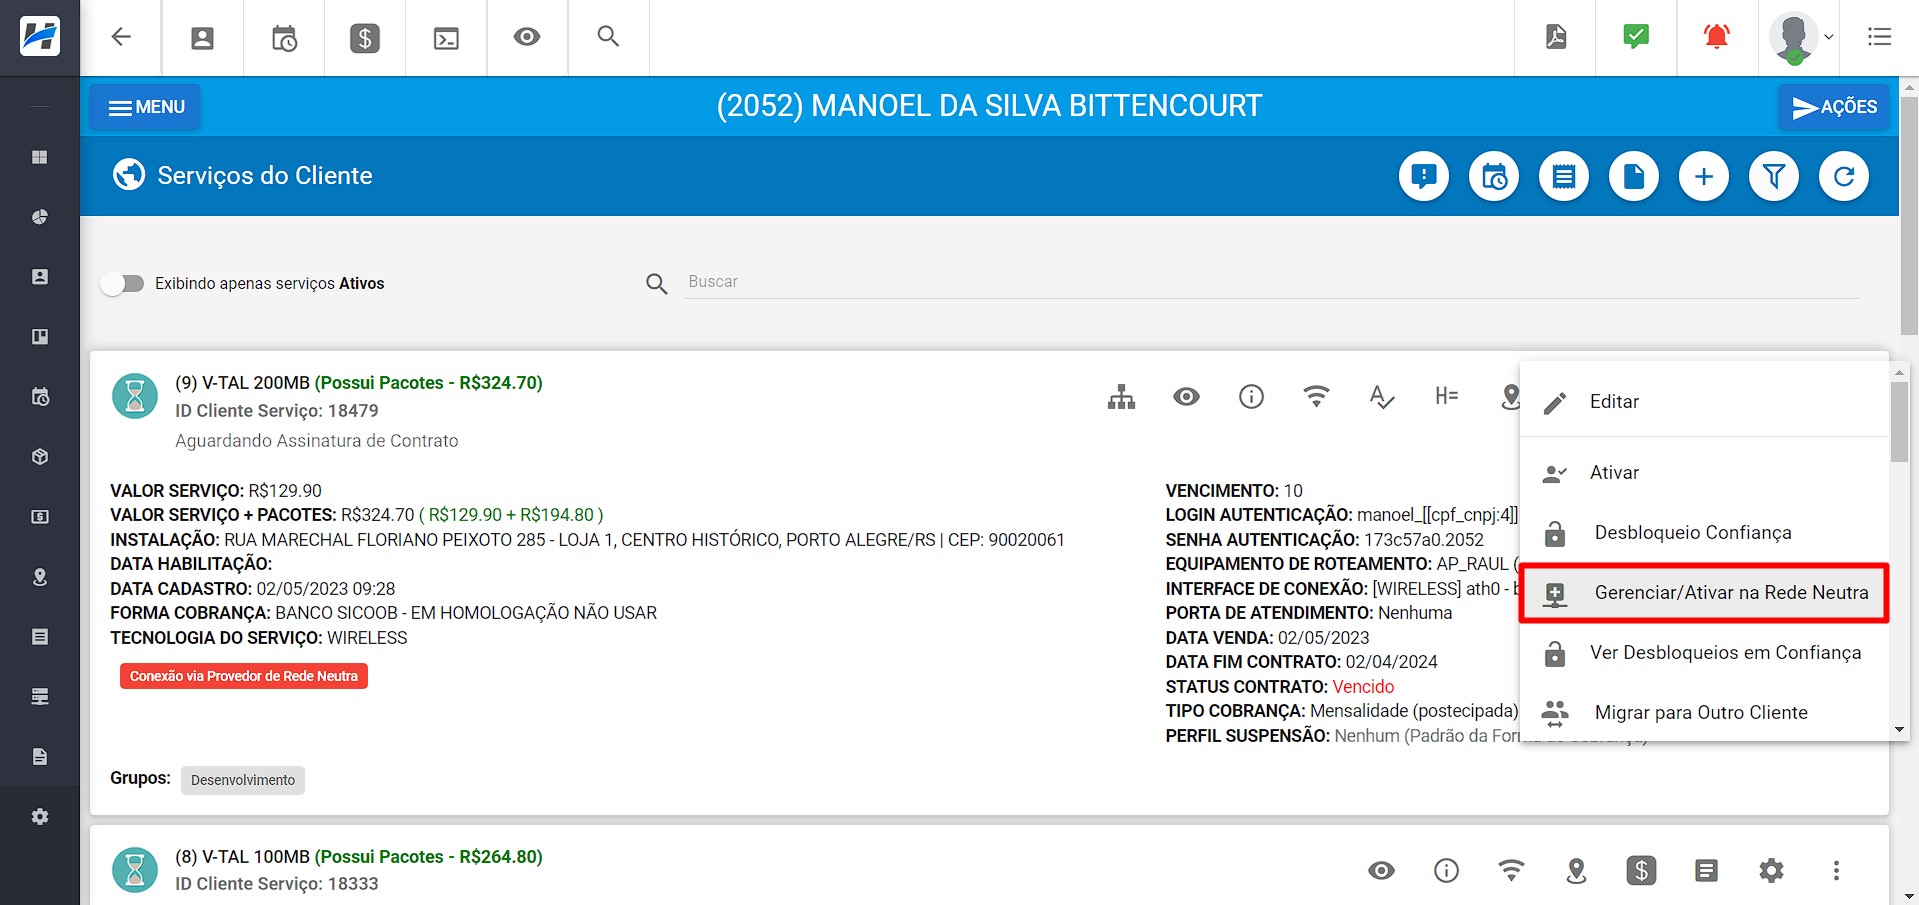The height and width of the screenshot is (905, 1919).
Task: Refresh the services list
Action: 1844,177
